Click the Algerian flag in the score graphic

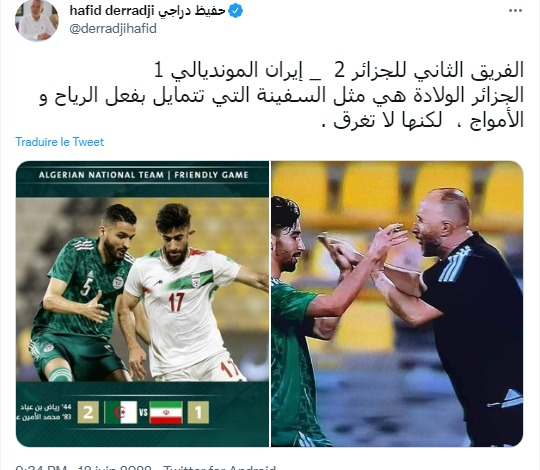click(121, 412)
